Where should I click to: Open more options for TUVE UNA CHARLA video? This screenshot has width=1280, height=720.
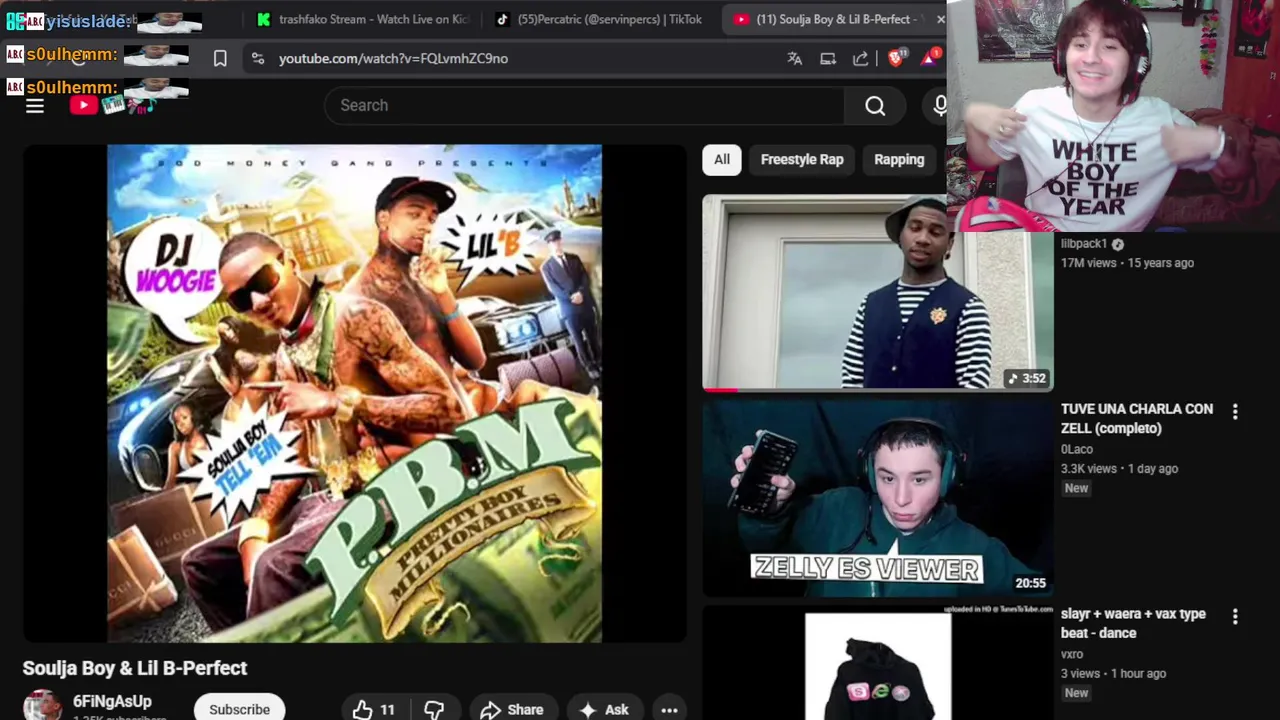point(1235,411)
